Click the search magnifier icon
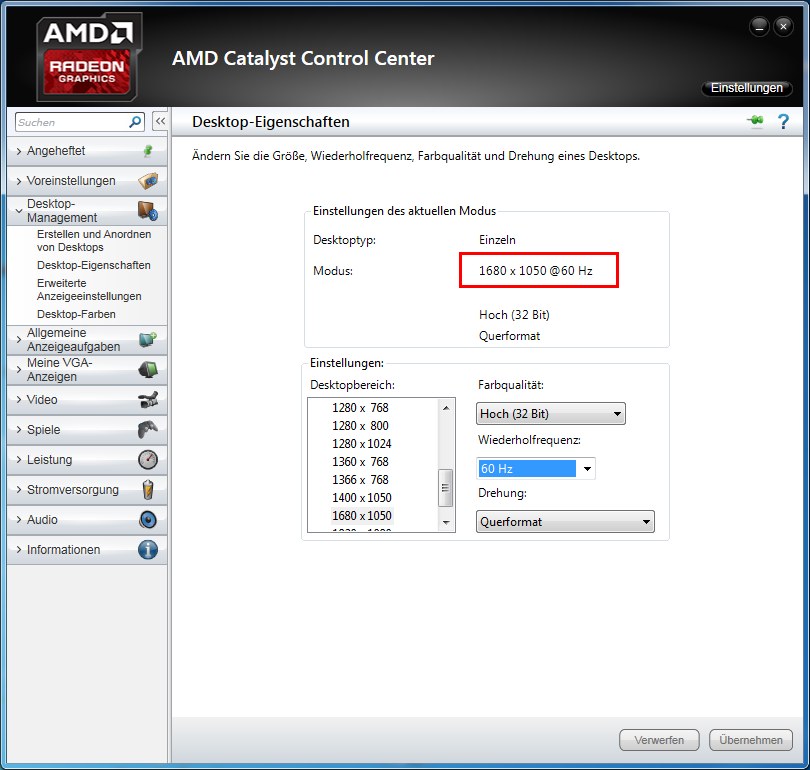The image size is (810, 770). [135, 122]
